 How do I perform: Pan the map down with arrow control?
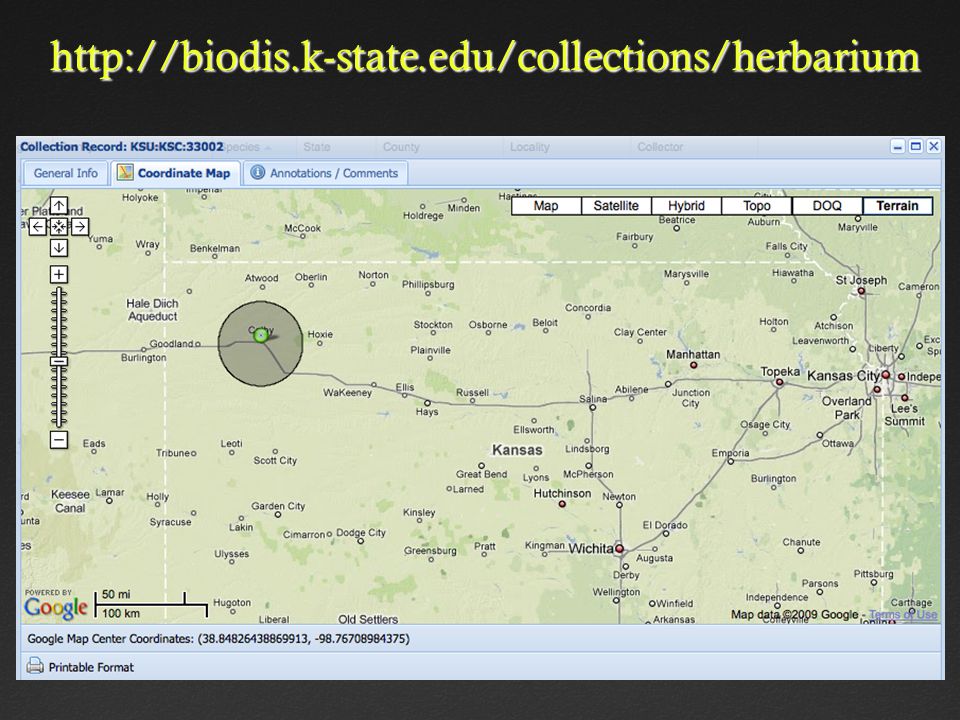[x=59, y=248]
